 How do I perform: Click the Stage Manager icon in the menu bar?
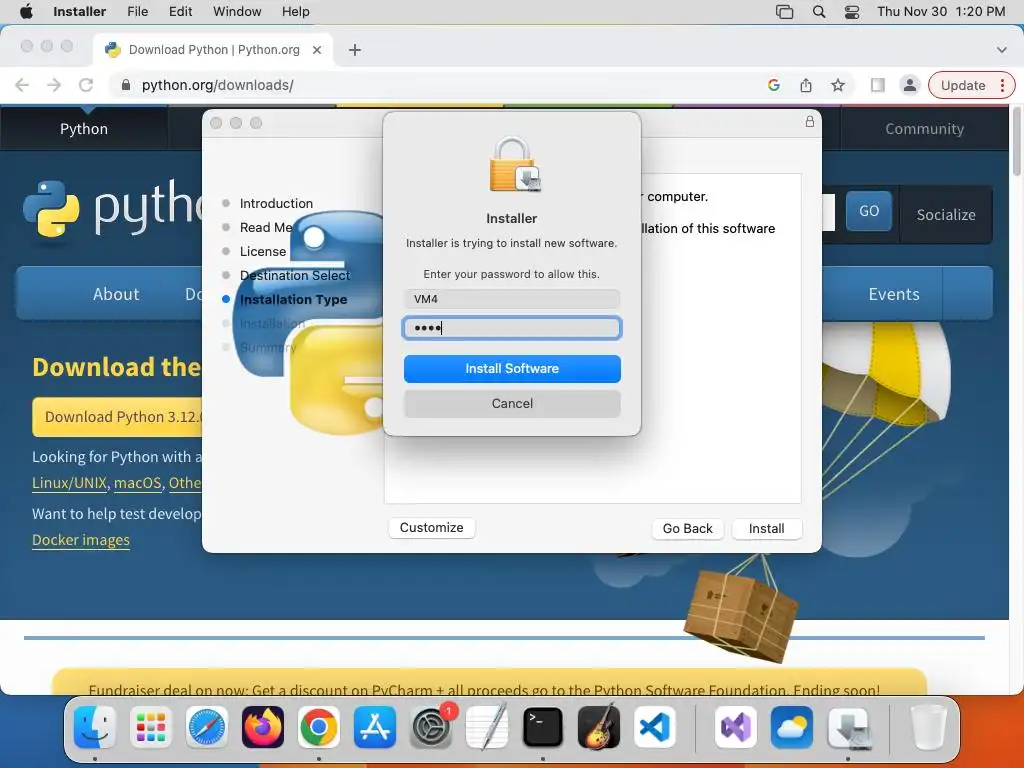(784, 12)
